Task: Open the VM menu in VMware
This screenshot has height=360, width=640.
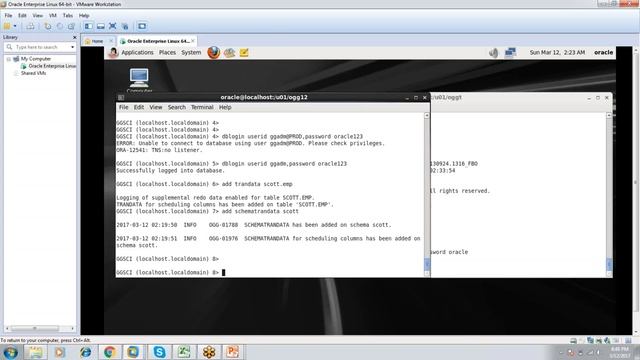Action: click(x=53, y=16)
